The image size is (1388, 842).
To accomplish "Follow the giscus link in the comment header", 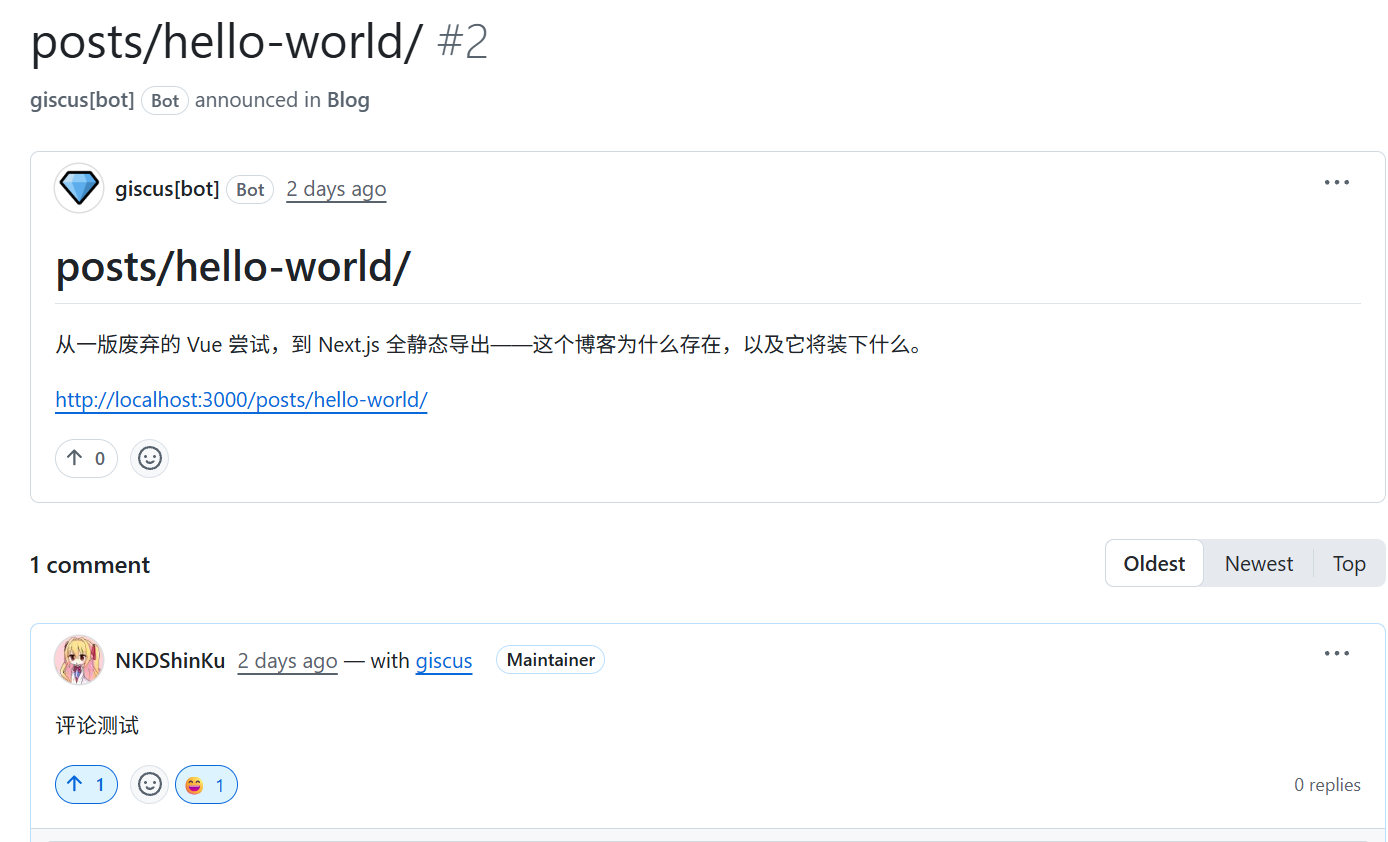I will 444,661.
